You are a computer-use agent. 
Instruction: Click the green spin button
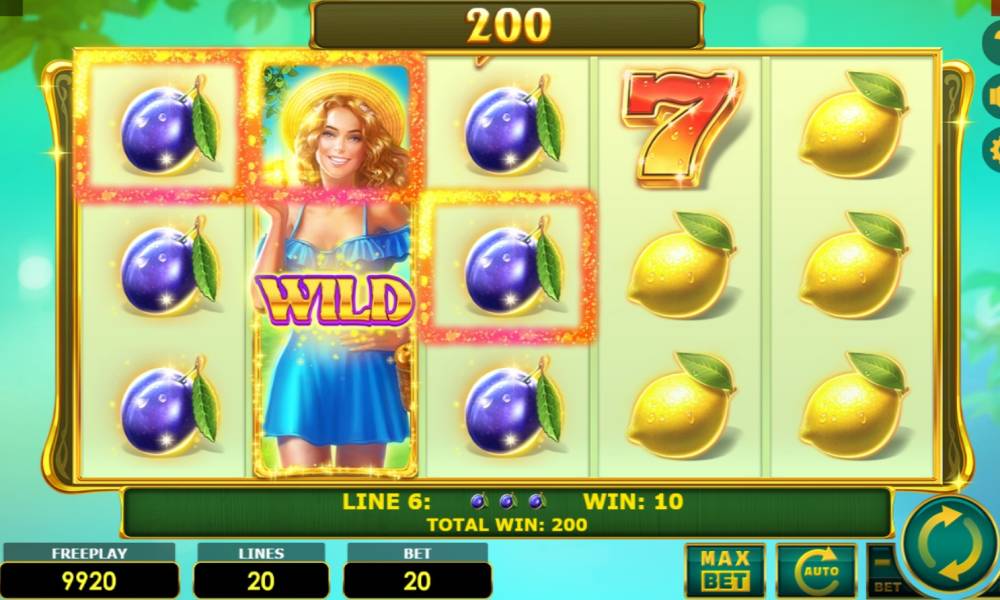click(x=951, y=548)
